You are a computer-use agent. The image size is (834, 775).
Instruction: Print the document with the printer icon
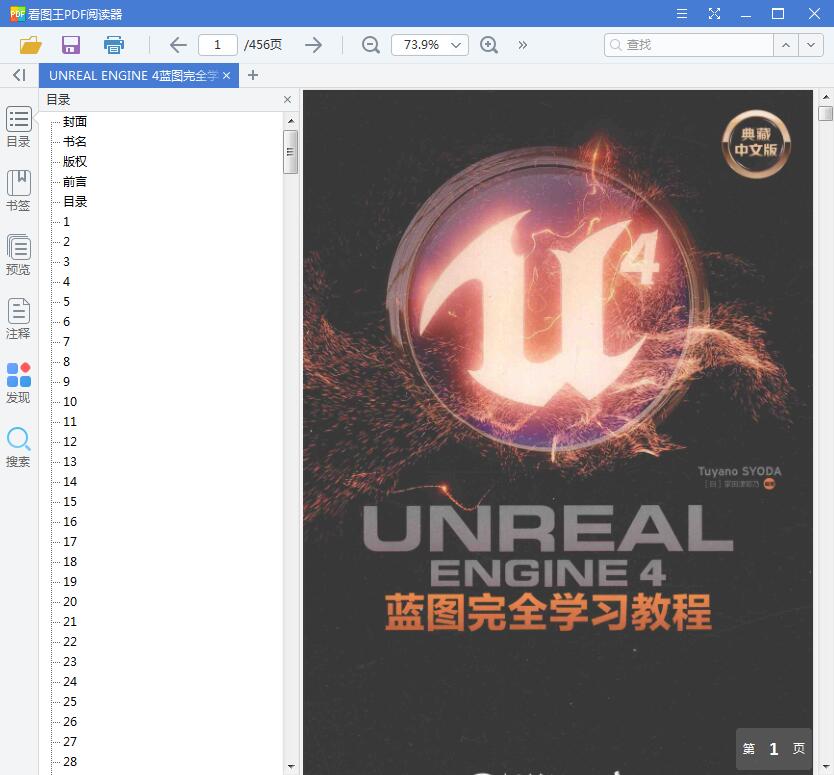pyautogui.click(x=114, y=45)
